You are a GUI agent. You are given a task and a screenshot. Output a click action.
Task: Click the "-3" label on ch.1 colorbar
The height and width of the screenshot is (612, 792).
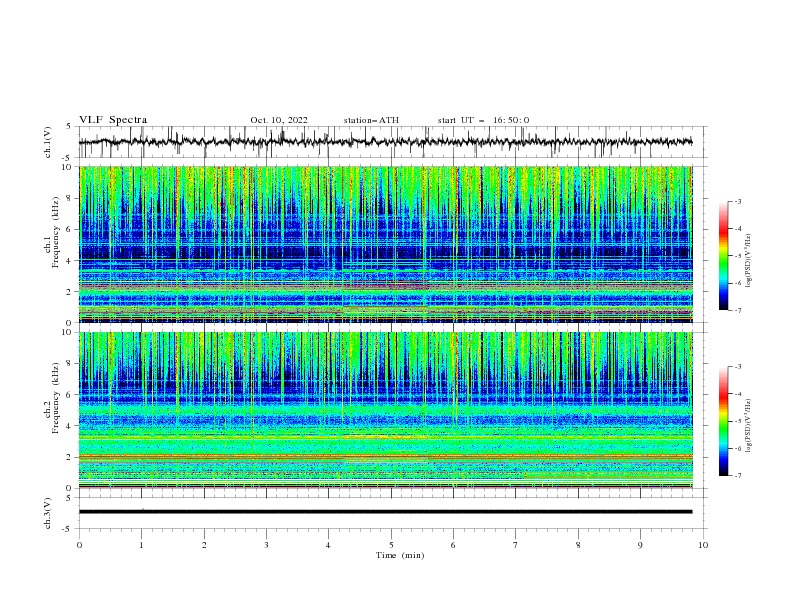pyautogui.click(x=738, y=201)
